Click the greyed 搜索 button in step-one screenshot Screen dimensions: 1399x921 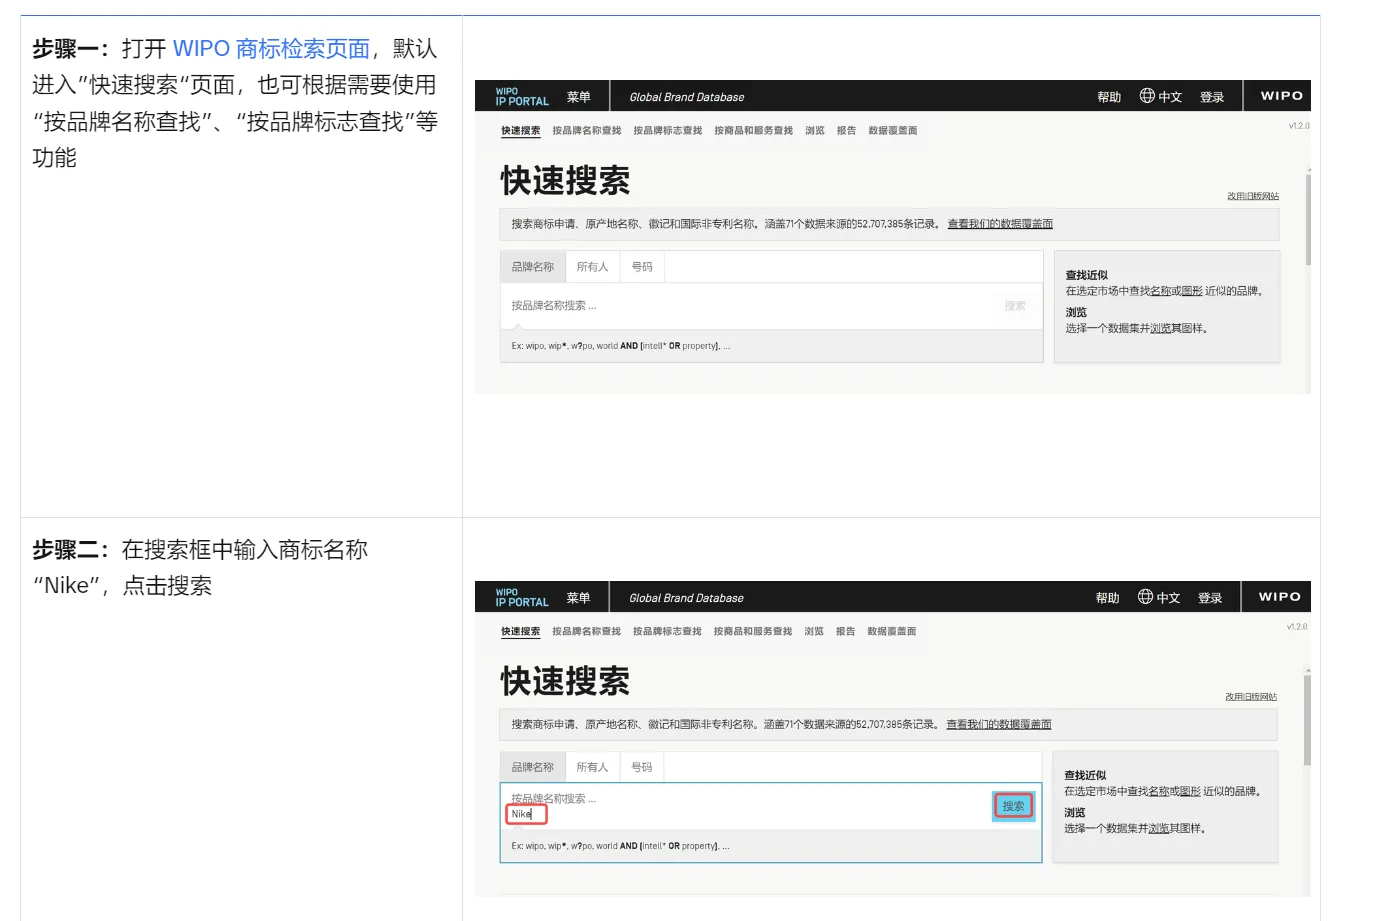point(1015,306)
